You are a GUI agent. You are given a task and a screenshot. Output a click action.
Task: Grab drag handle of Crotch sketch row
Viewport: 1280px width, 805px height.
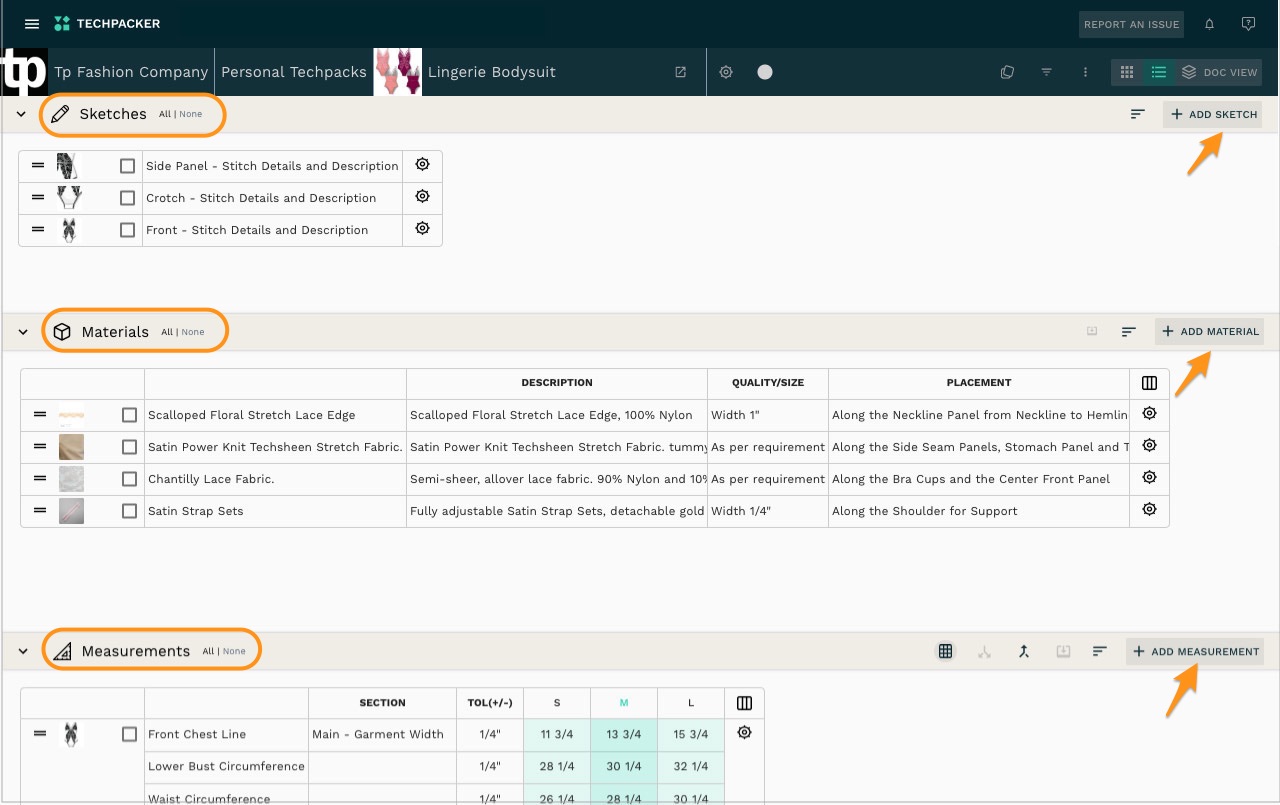click(38, 198)
